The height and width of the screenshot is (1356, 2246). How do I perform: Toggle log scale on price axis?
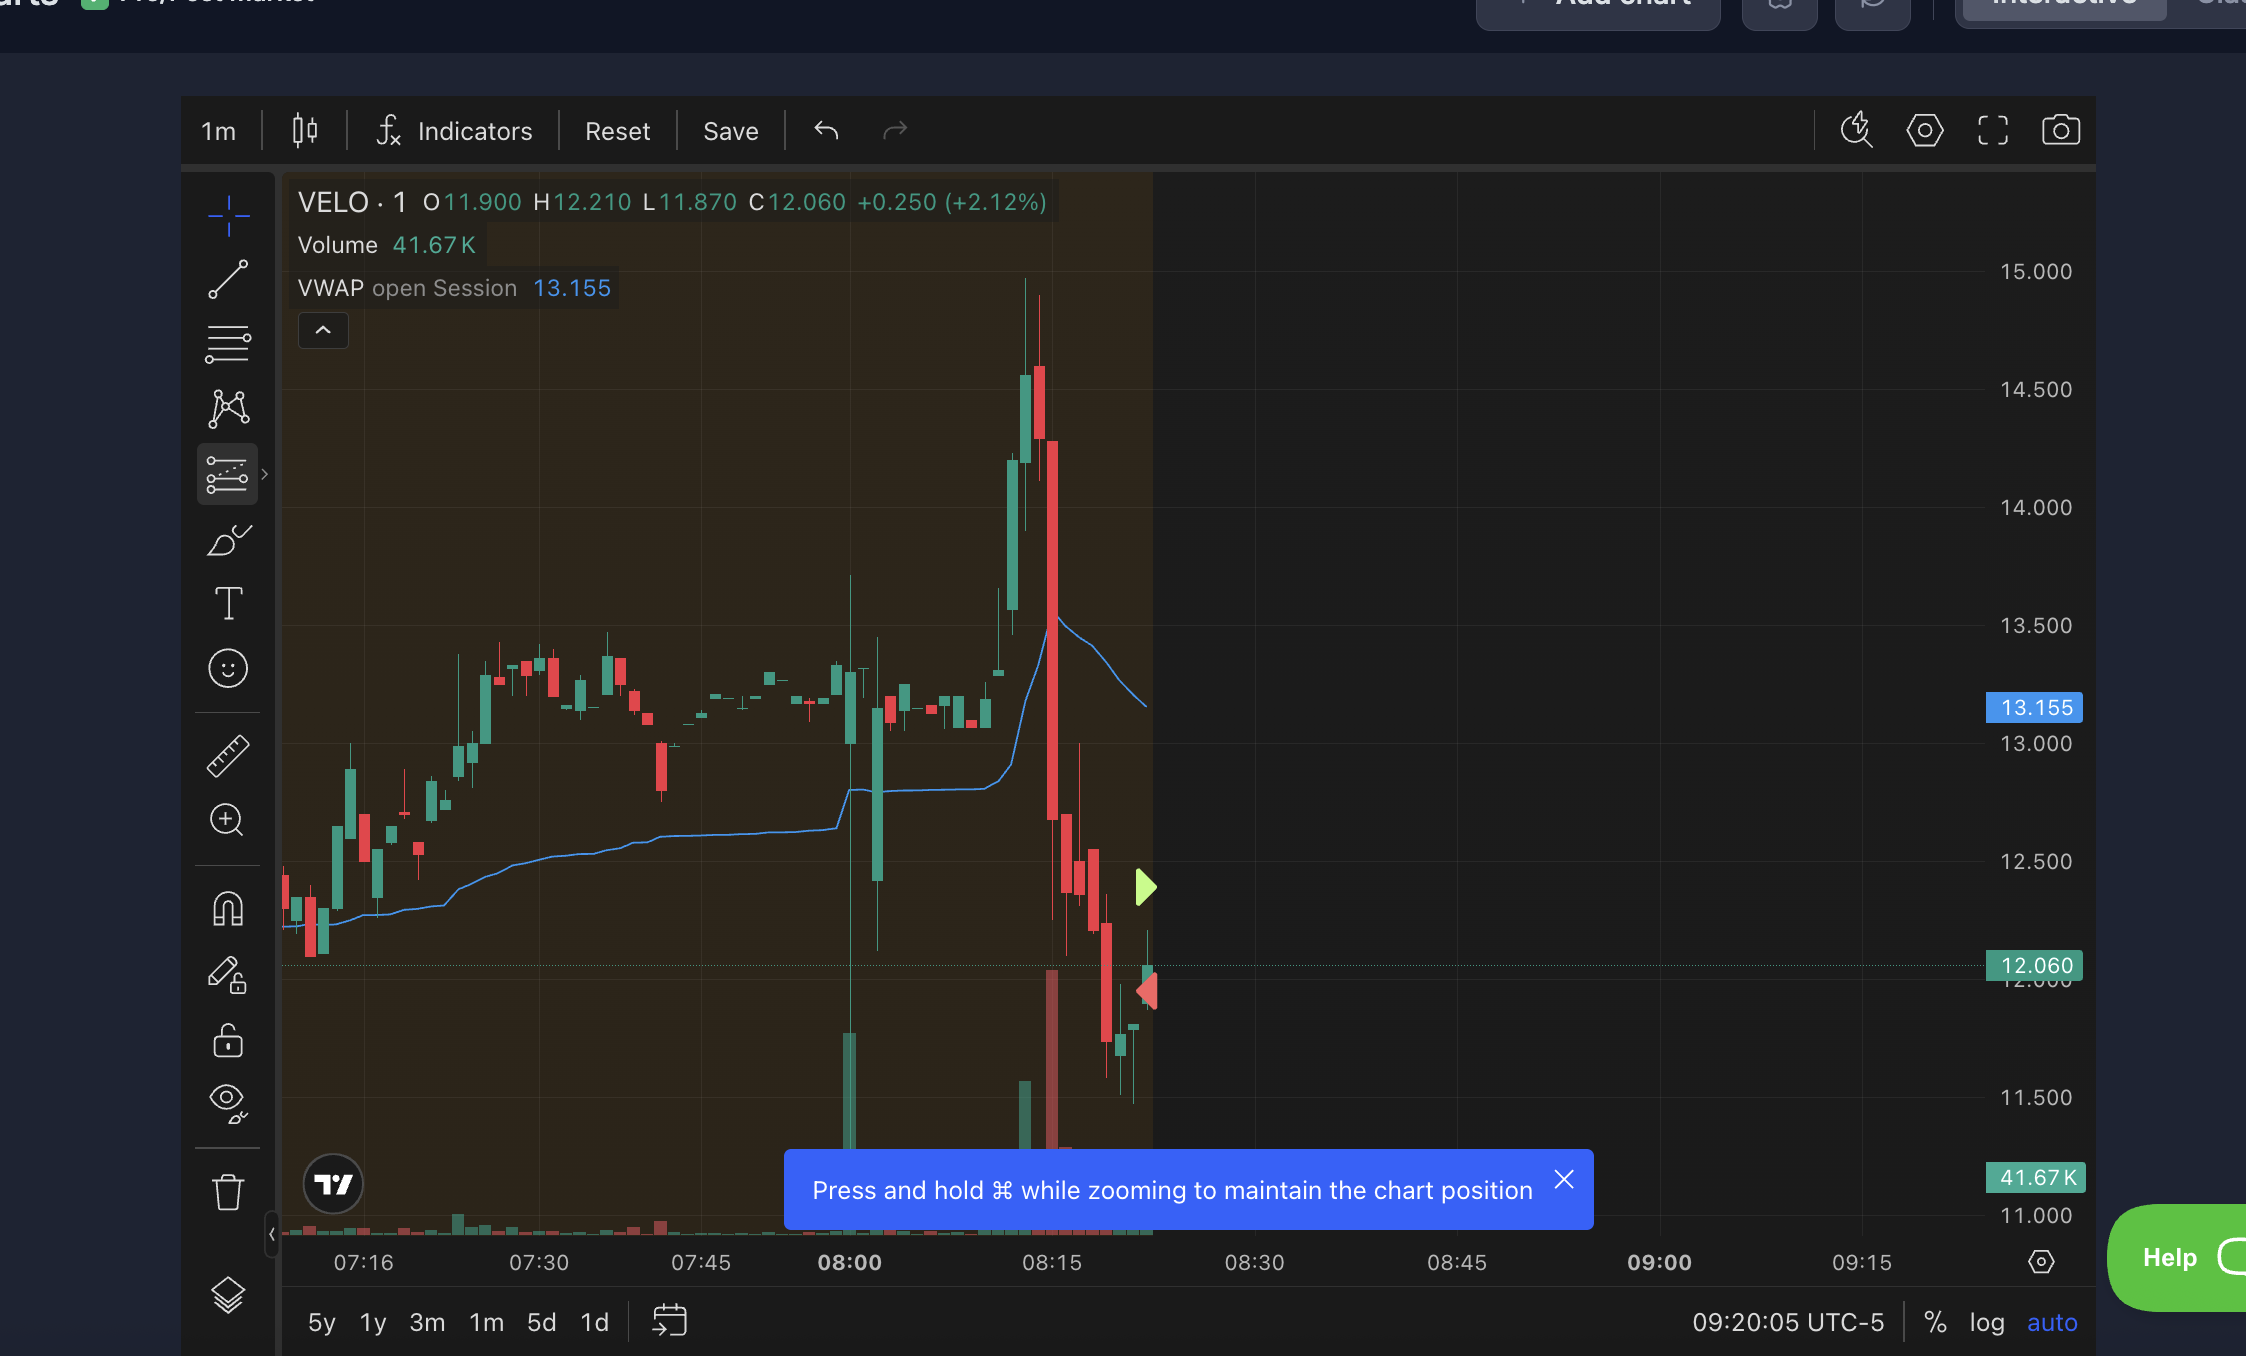coord(1986,1322)
